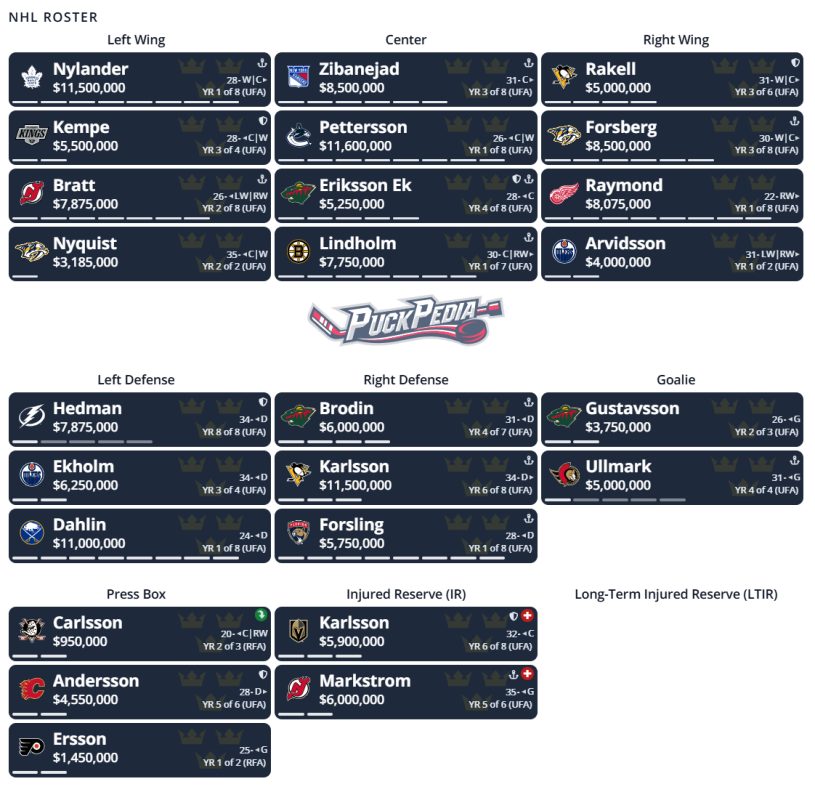Click the red cross injury icon on Markstrom
Screen dimensions: 815x800
[x=527, y=674]
